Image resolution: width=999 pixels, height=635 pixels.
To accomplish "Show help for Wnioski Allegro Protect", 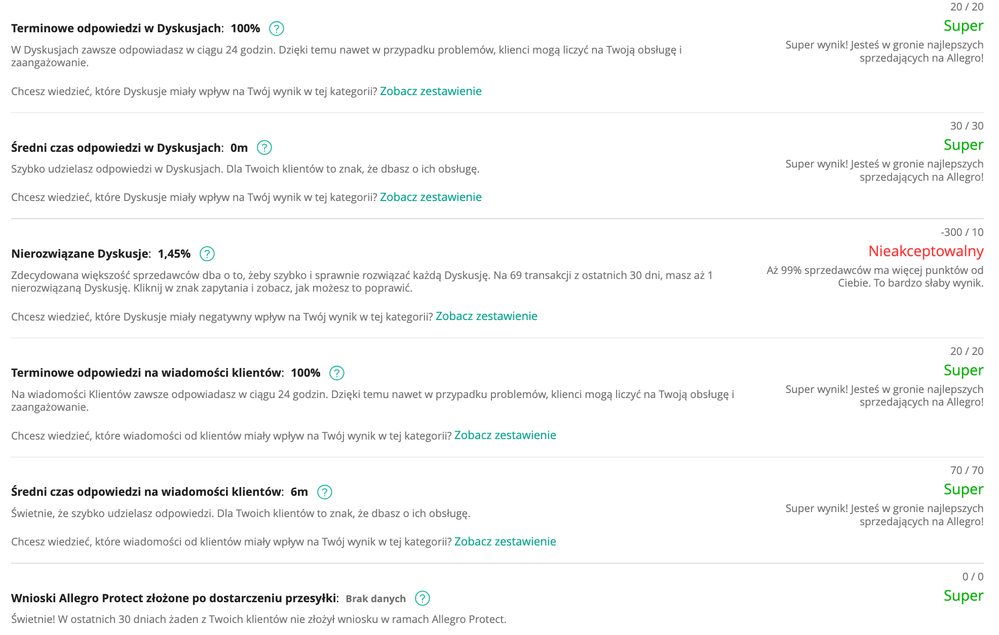I will coord(422,598).
